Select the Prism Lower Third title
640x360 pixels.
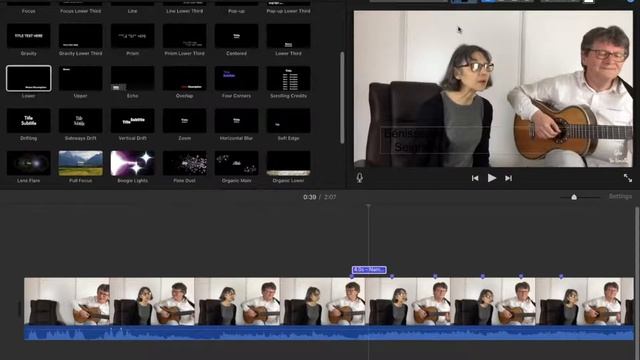point(184,36)
